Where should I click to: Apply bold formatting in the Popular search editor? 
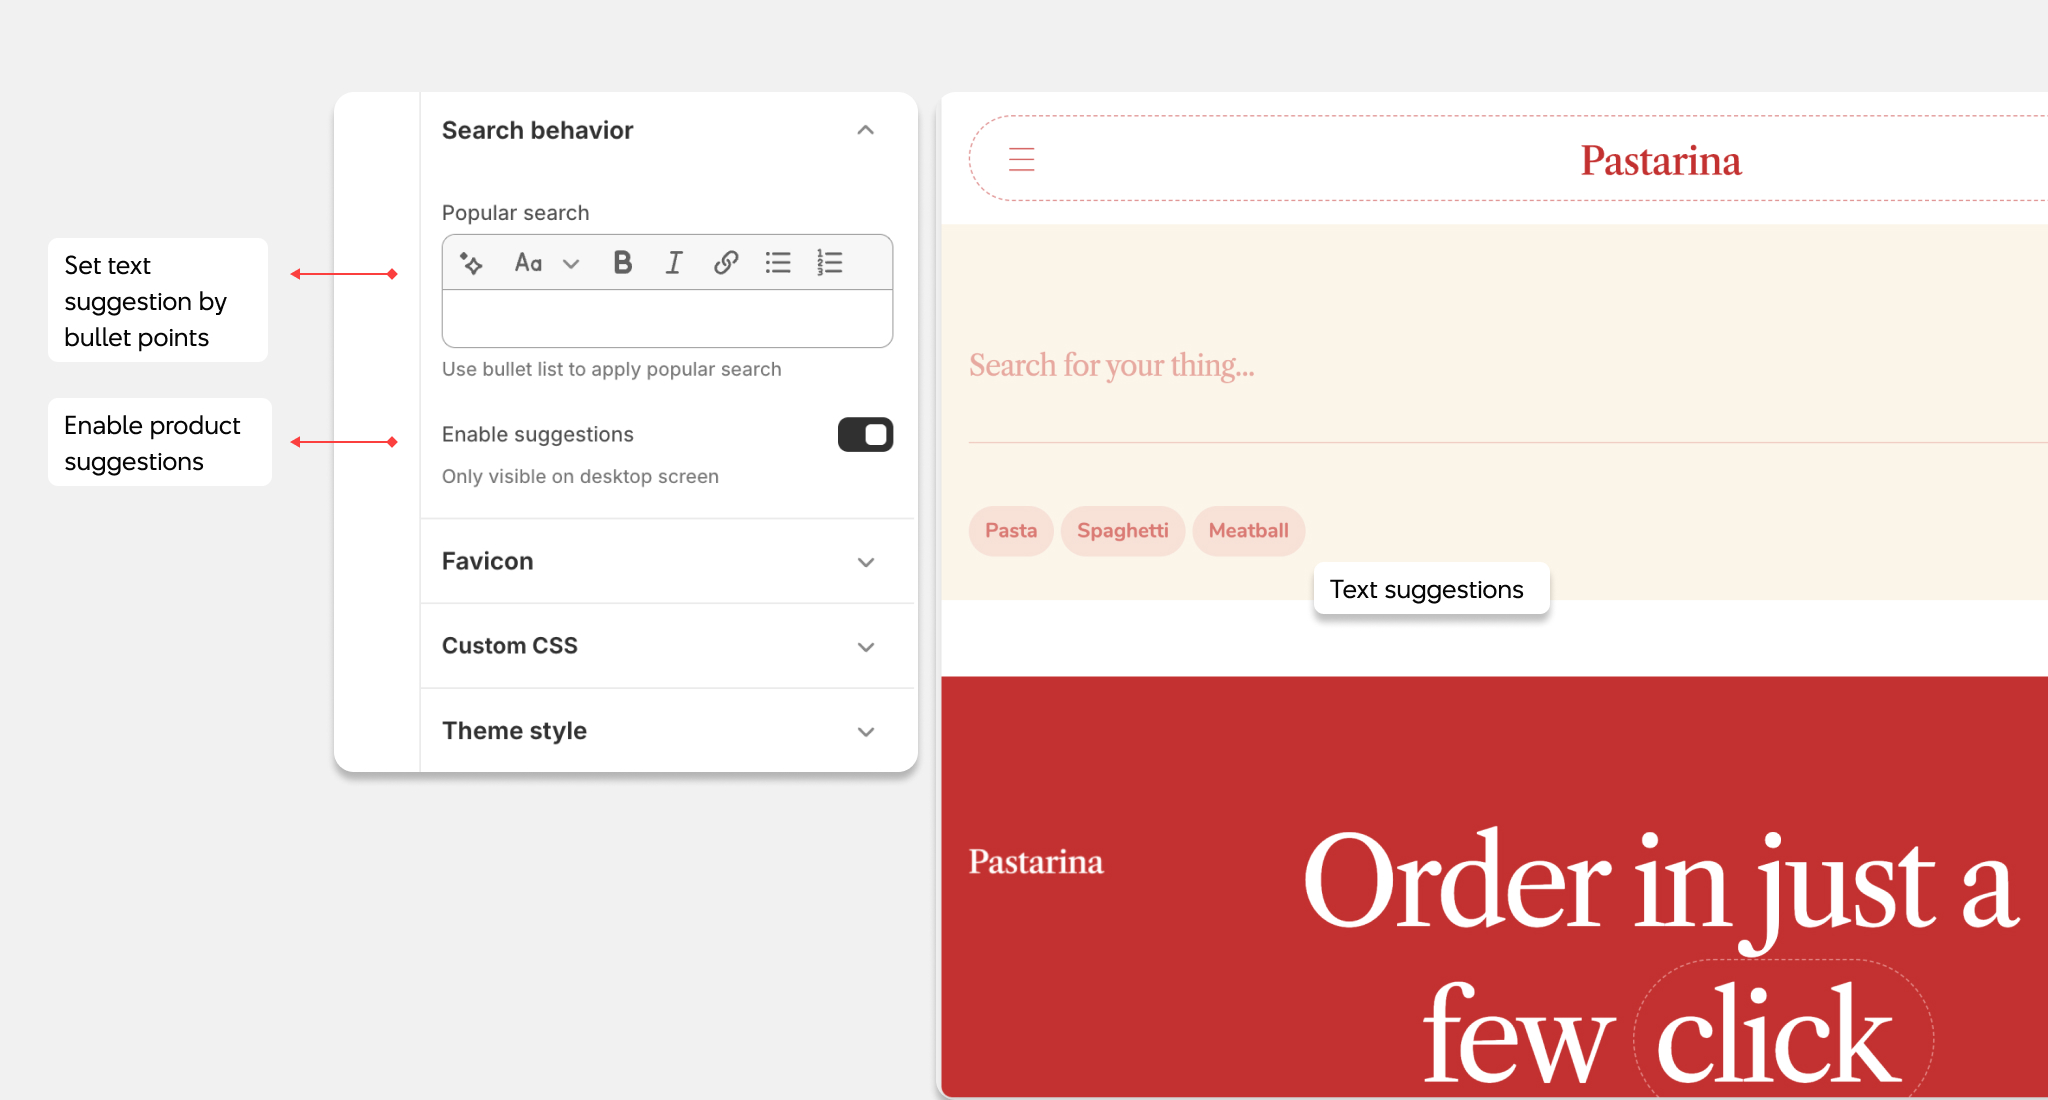pos(622,262)
